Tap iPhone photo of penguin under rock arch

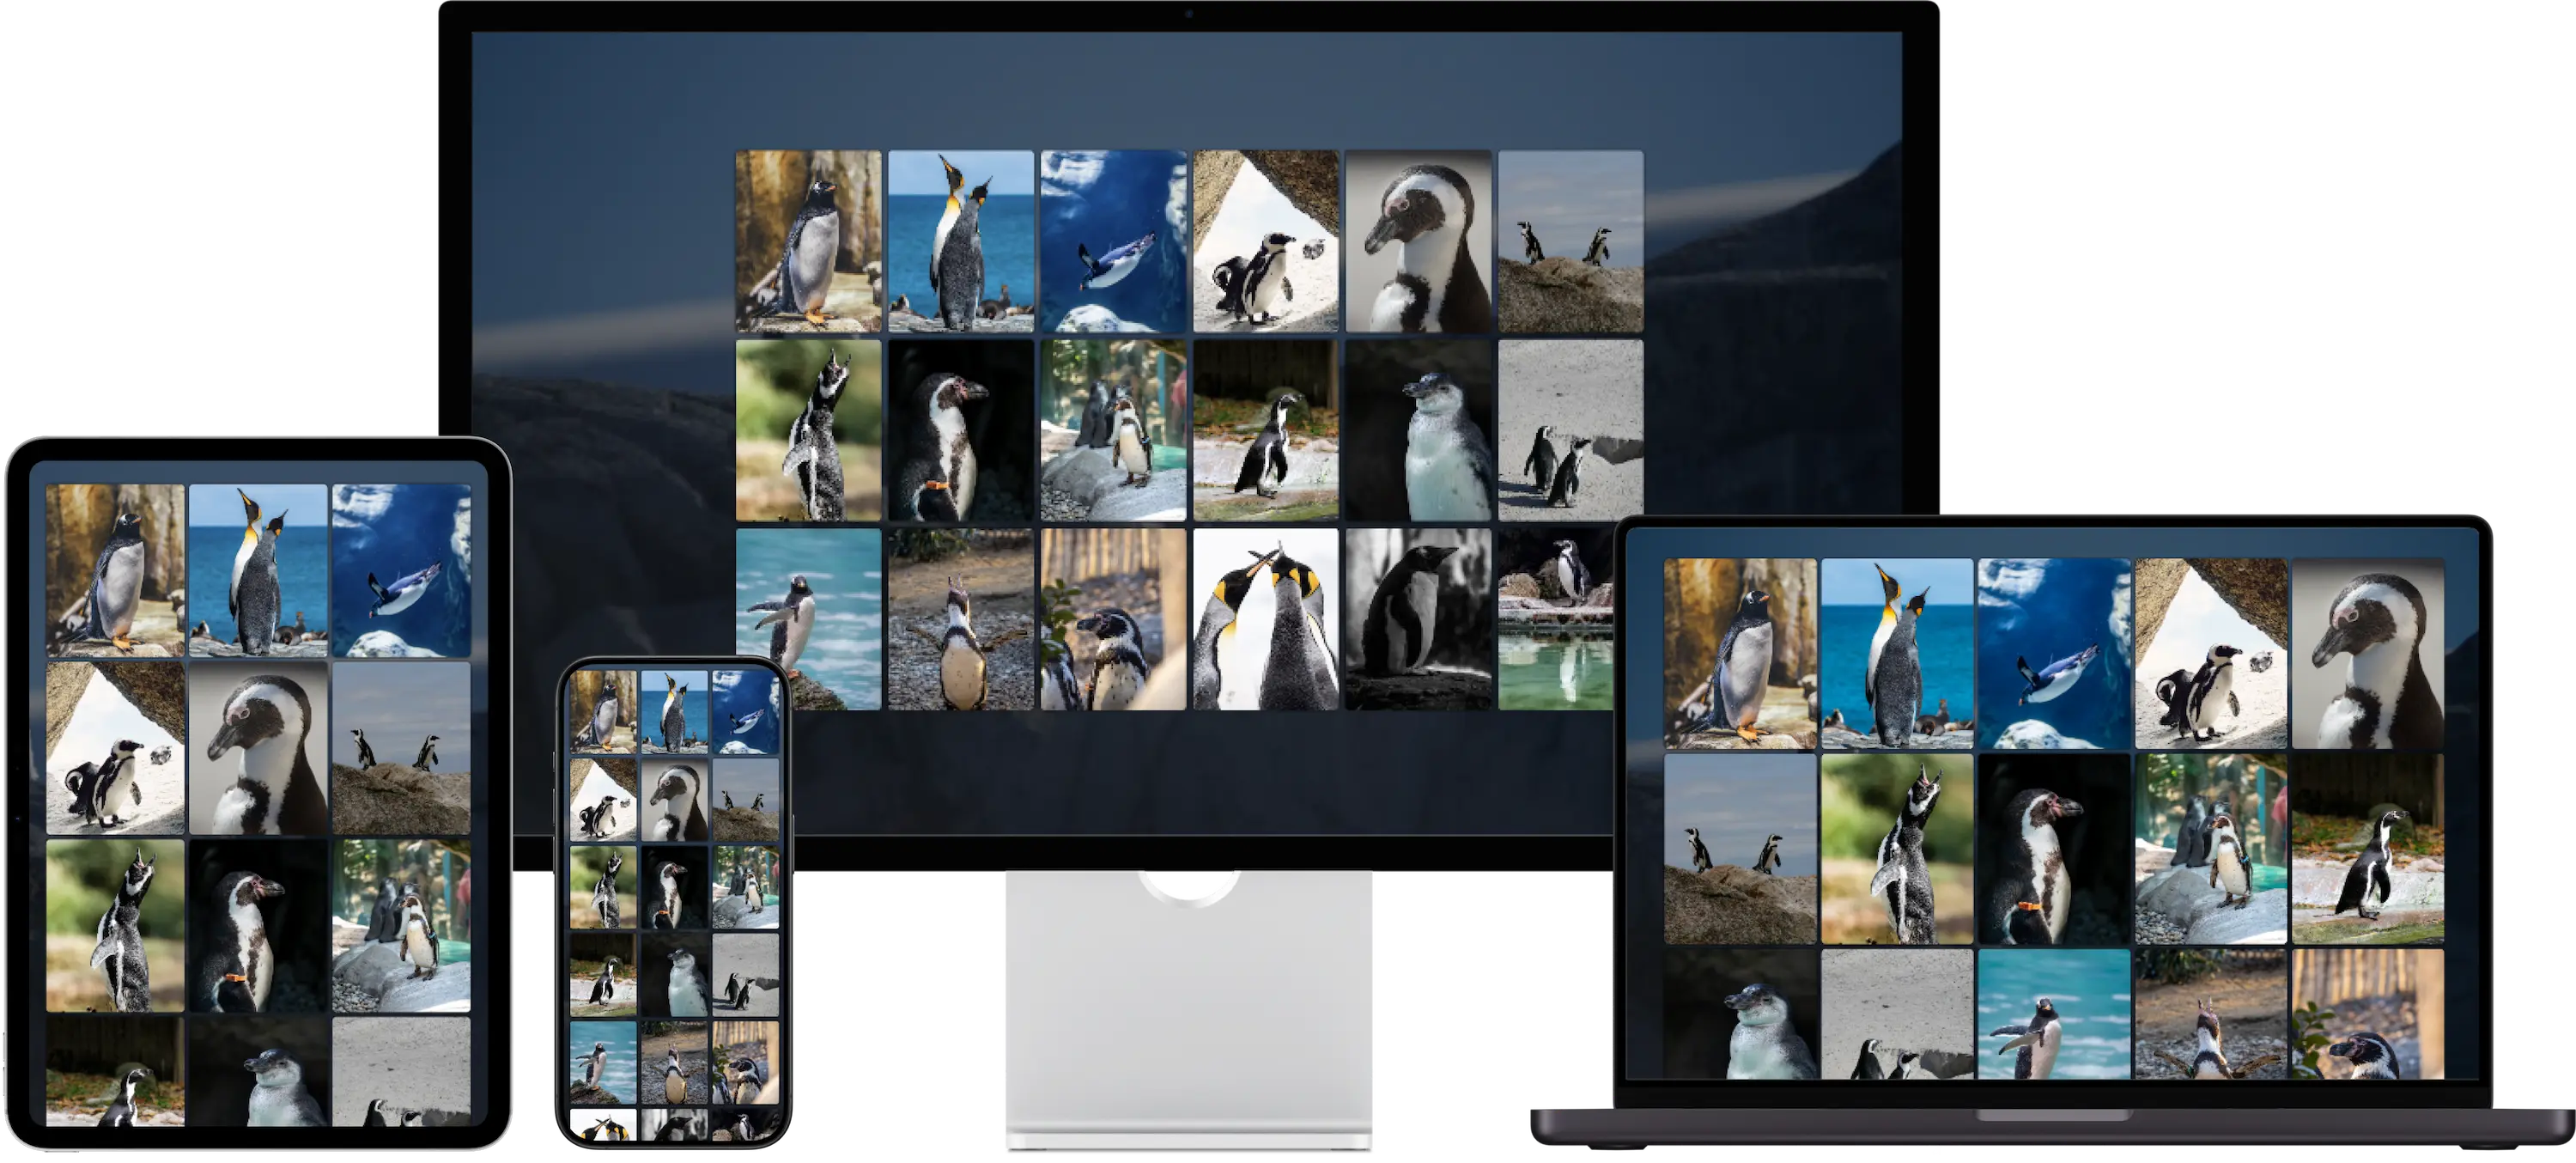(x=603, y=799)
